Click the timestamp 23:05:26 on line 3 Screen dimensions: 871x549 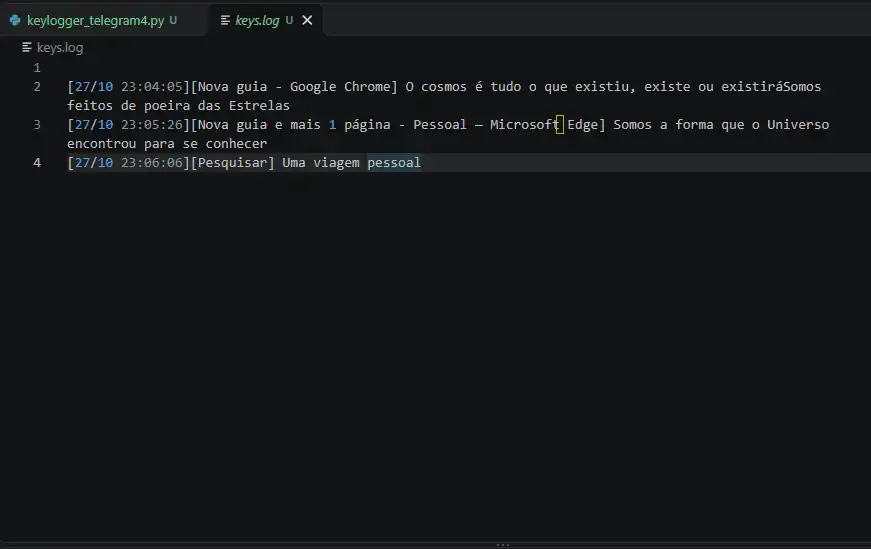pos(152,124)
